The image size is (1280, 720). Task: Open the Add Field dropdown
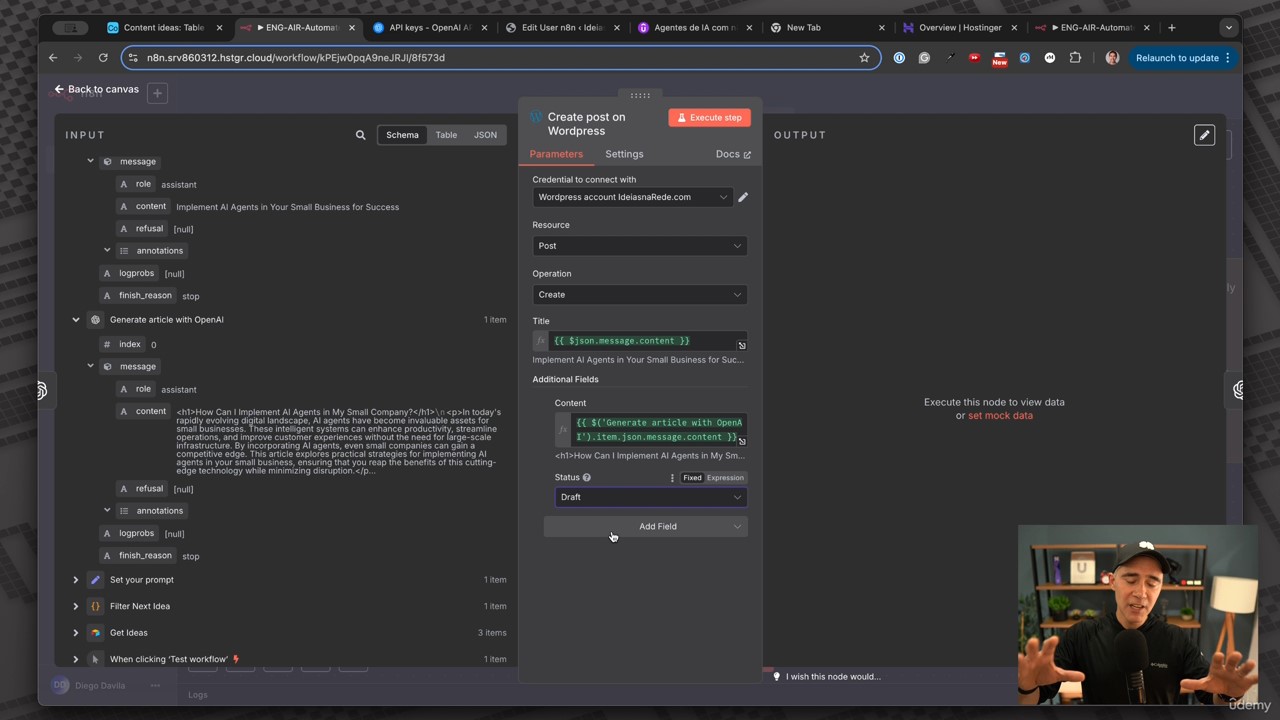pos(645,526)
